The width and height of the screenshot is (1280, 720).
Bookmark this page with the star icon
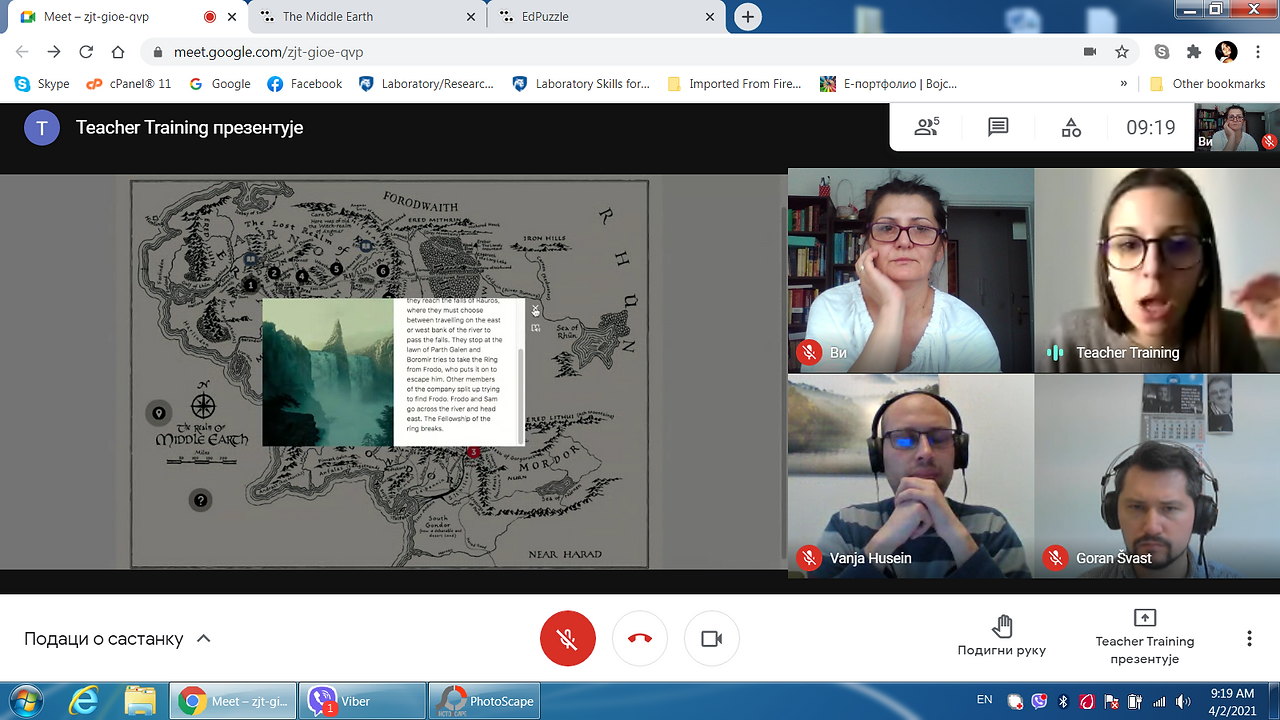click(x=1122, y=52)
